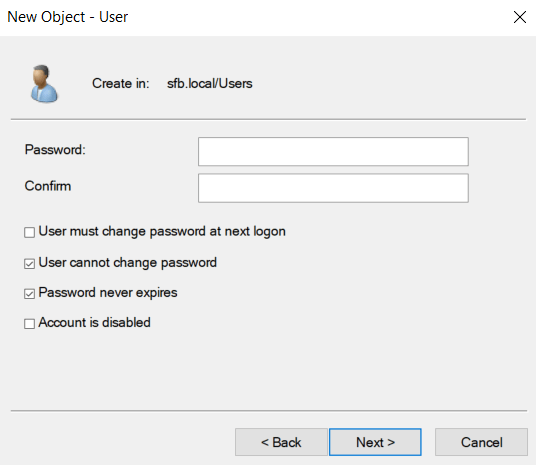Tick the 'User must change password at next logon' checkbox box
Viewport: 536px width, 465px height.
point(29,232)
